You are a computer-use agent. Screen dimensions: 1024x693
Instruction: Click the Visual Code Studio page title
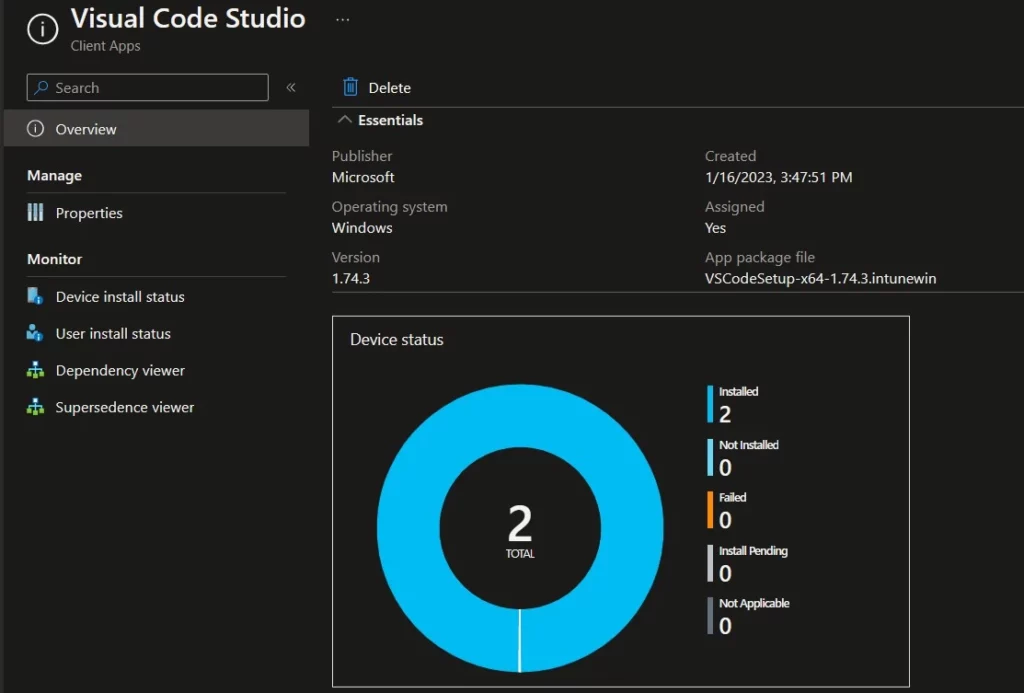[x=188, y=18]
